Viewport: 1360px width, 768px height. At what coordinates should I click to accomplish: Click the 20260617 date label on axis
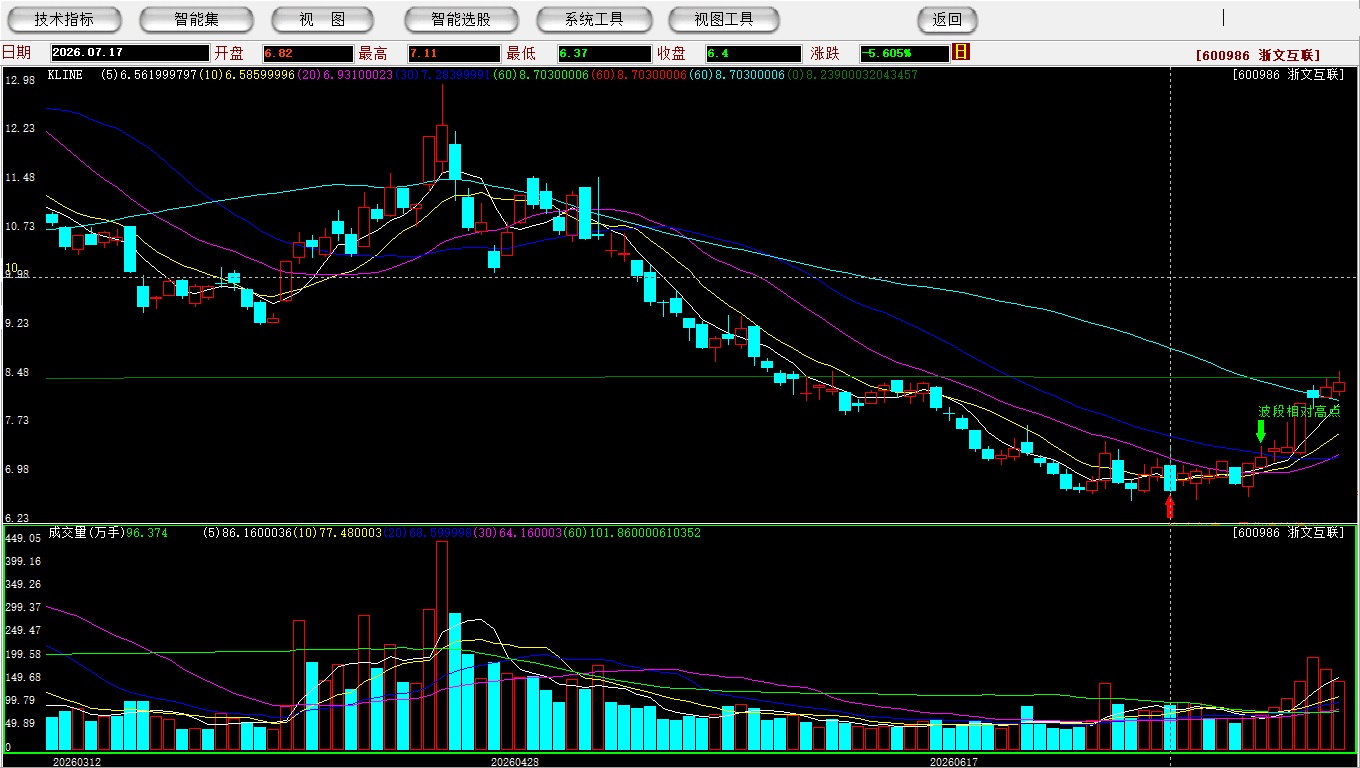(x=953, y=762)
